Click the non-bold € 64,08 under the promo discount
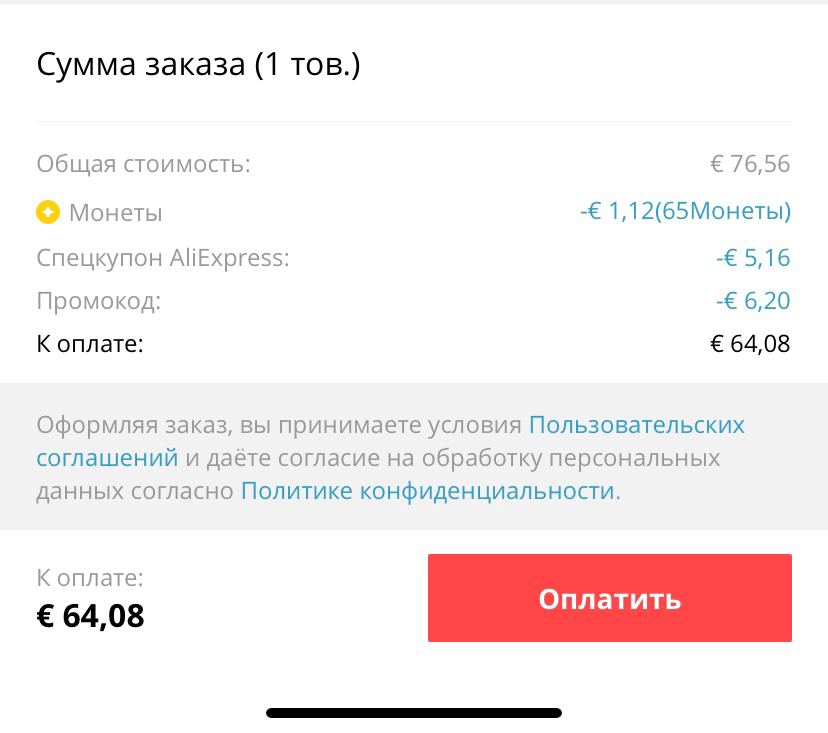The width and height of the screenshot is (828, 733). click(750, 345)
